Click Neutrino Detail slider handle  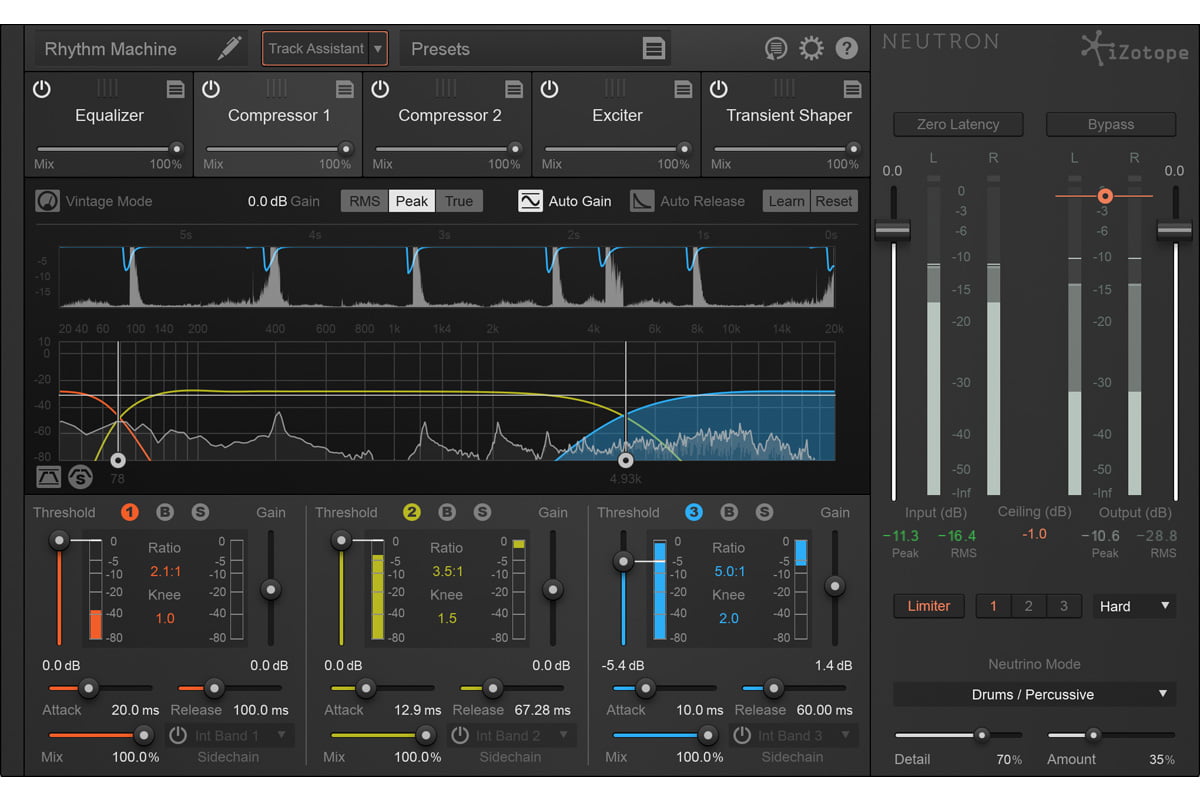(x=982, y=735)
